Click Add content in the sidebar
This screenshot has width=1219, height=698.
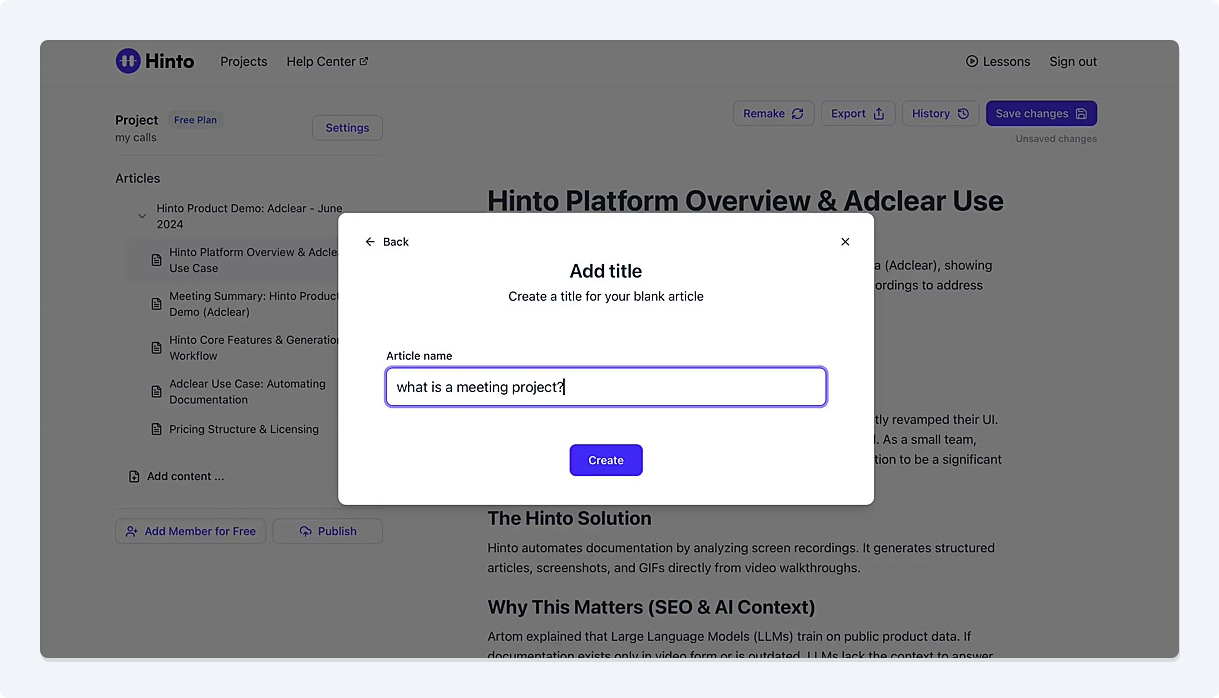pos(185,476)
